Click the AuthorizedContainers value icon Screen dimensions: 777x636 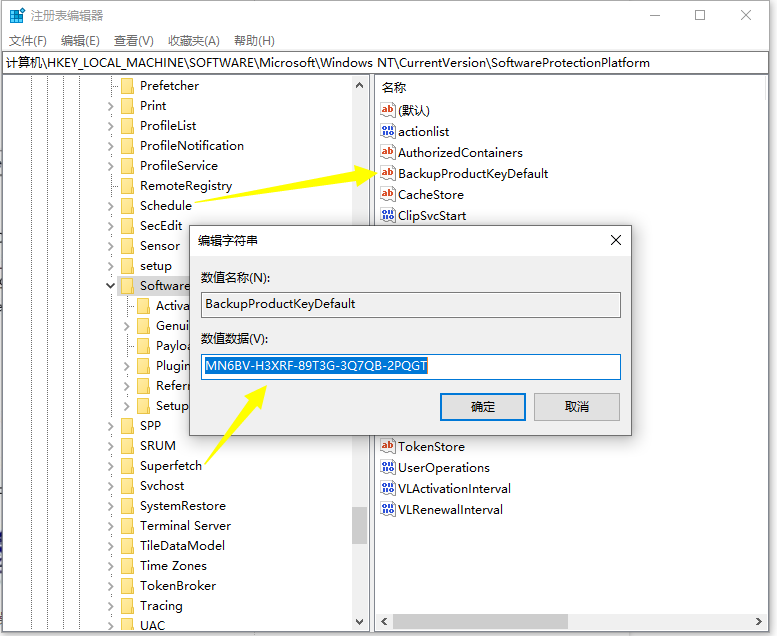388,153
